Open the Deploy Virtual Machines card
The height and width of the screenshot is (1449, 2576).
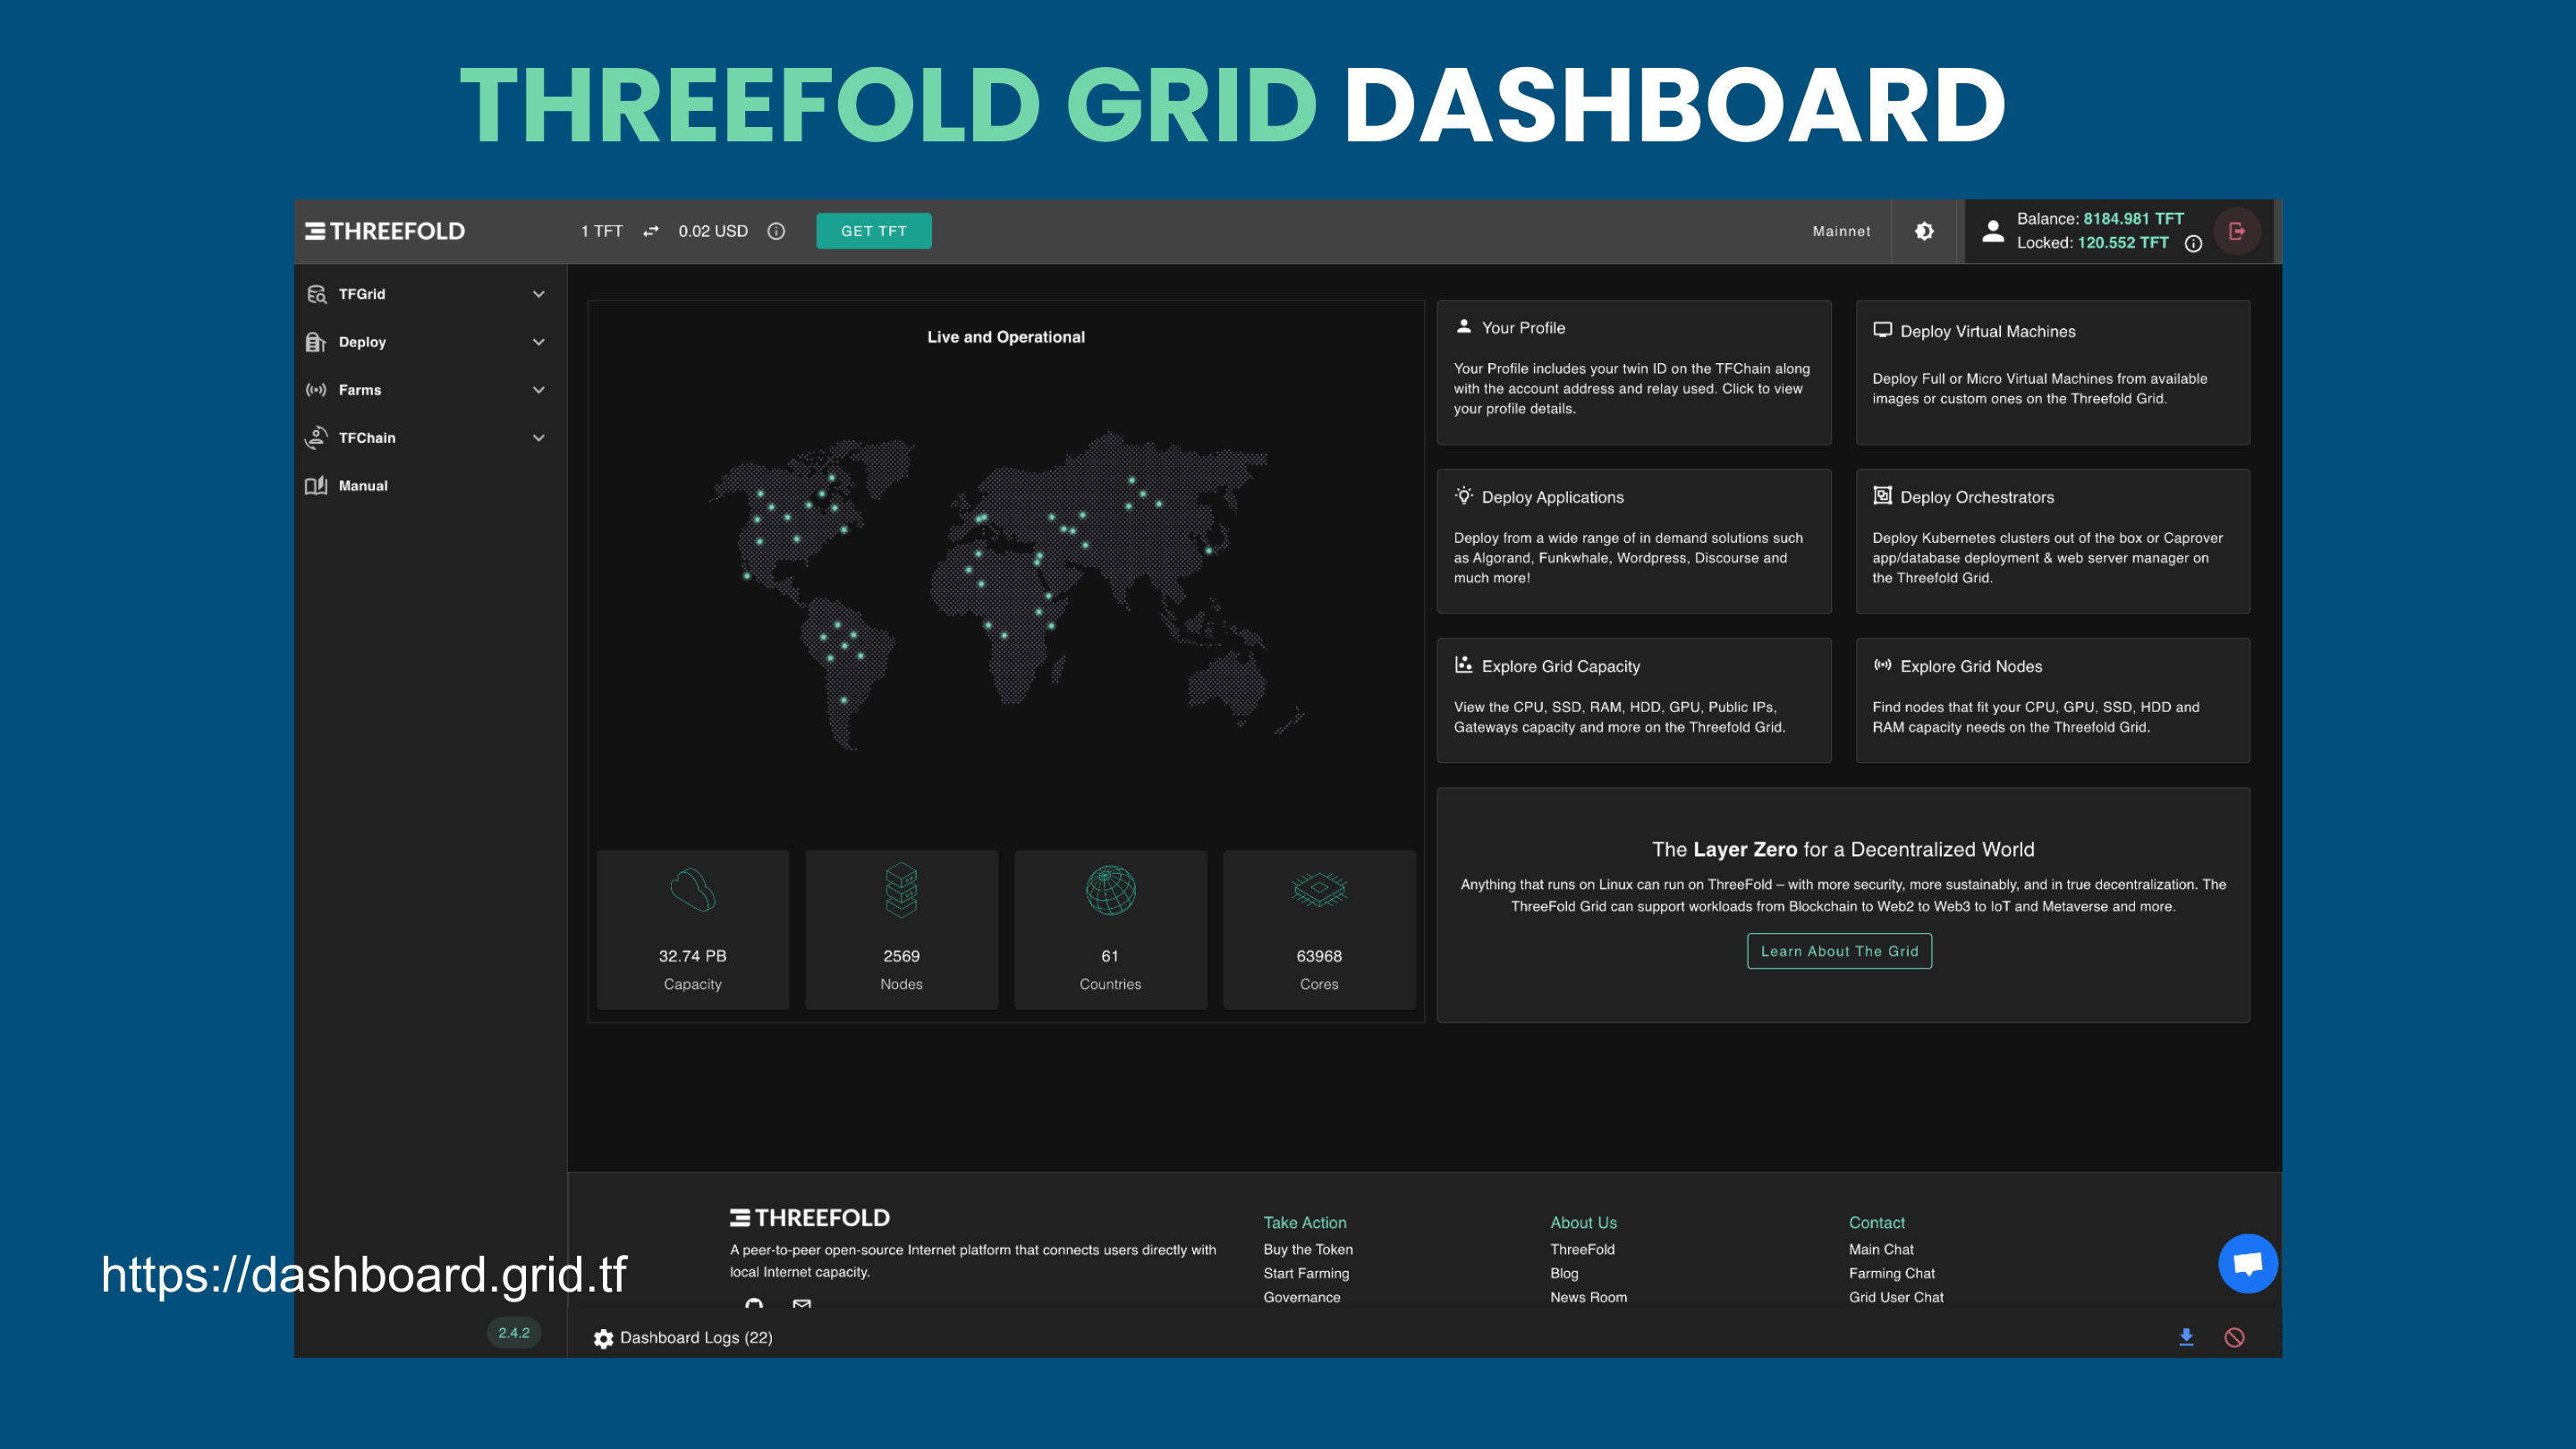coord(2052,372)
